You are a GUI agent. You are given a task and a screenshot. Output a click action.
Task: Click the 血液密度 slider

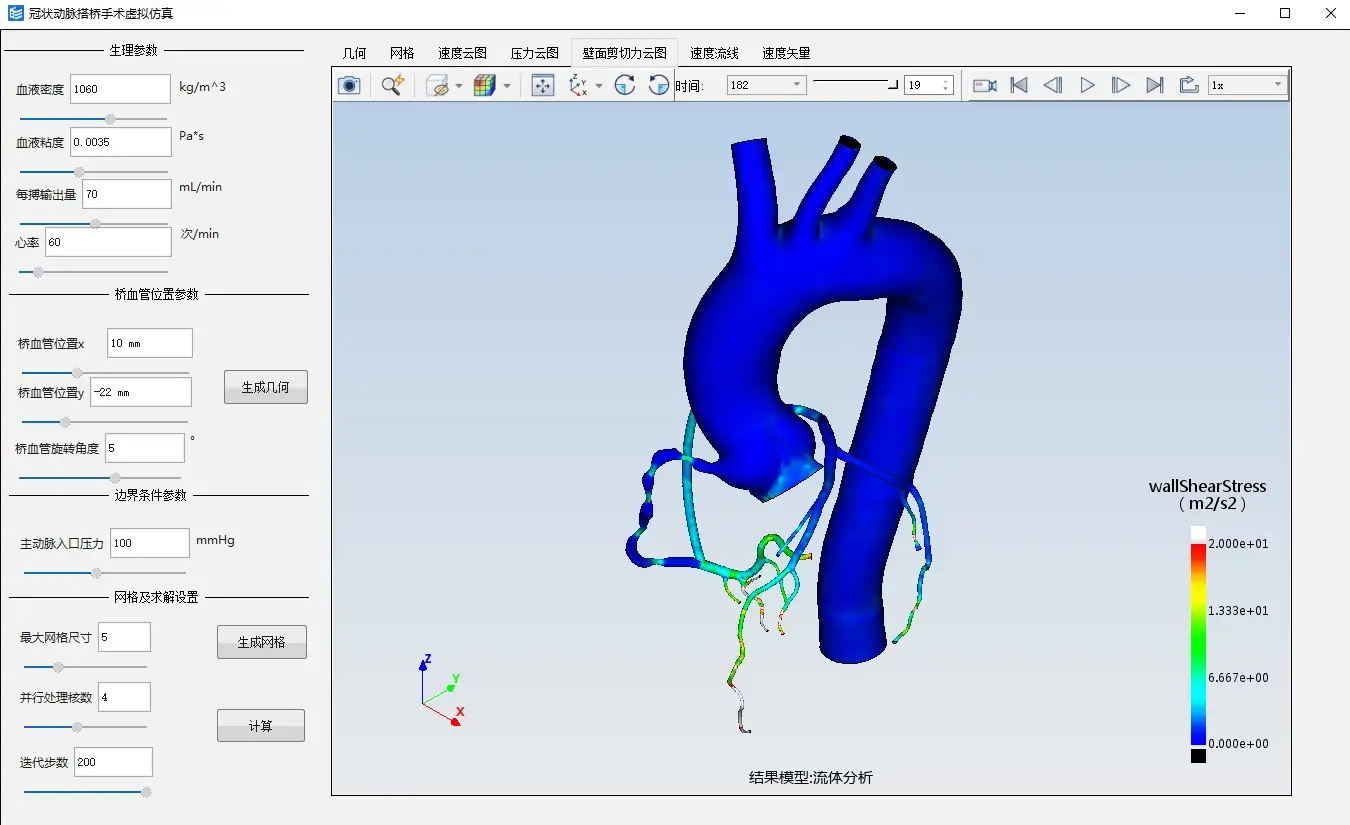[93, 119]
